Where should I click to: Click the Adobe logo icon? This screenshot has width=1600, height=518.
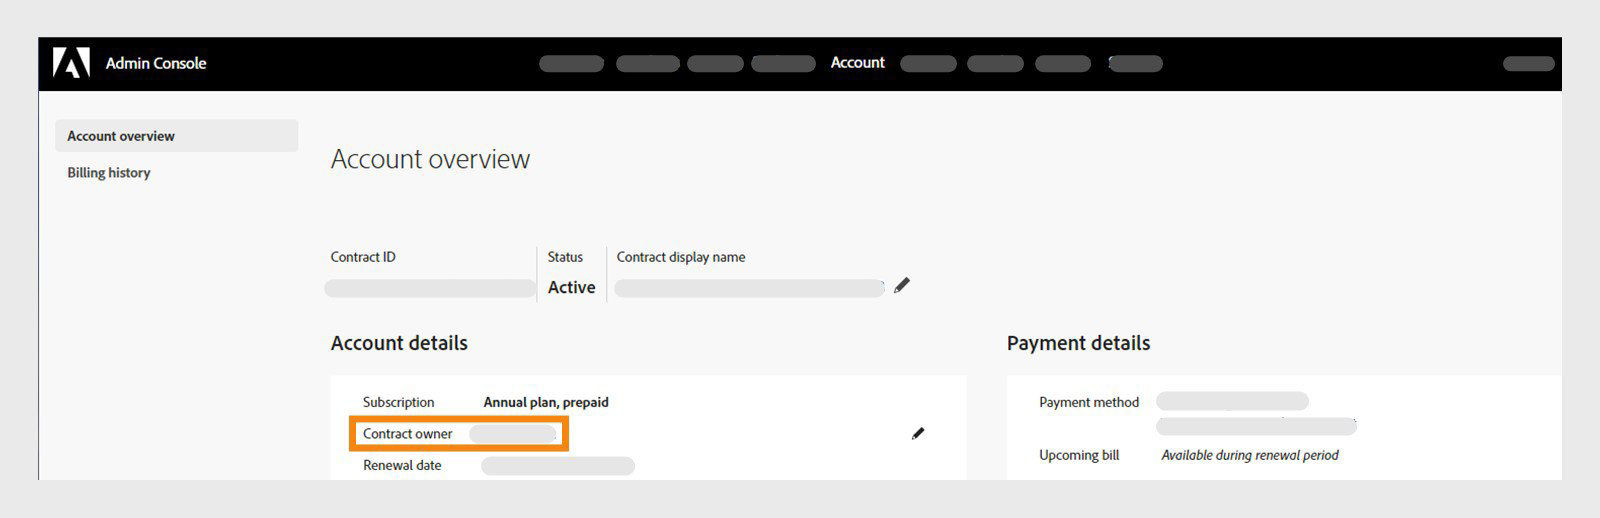click(71, 63)
